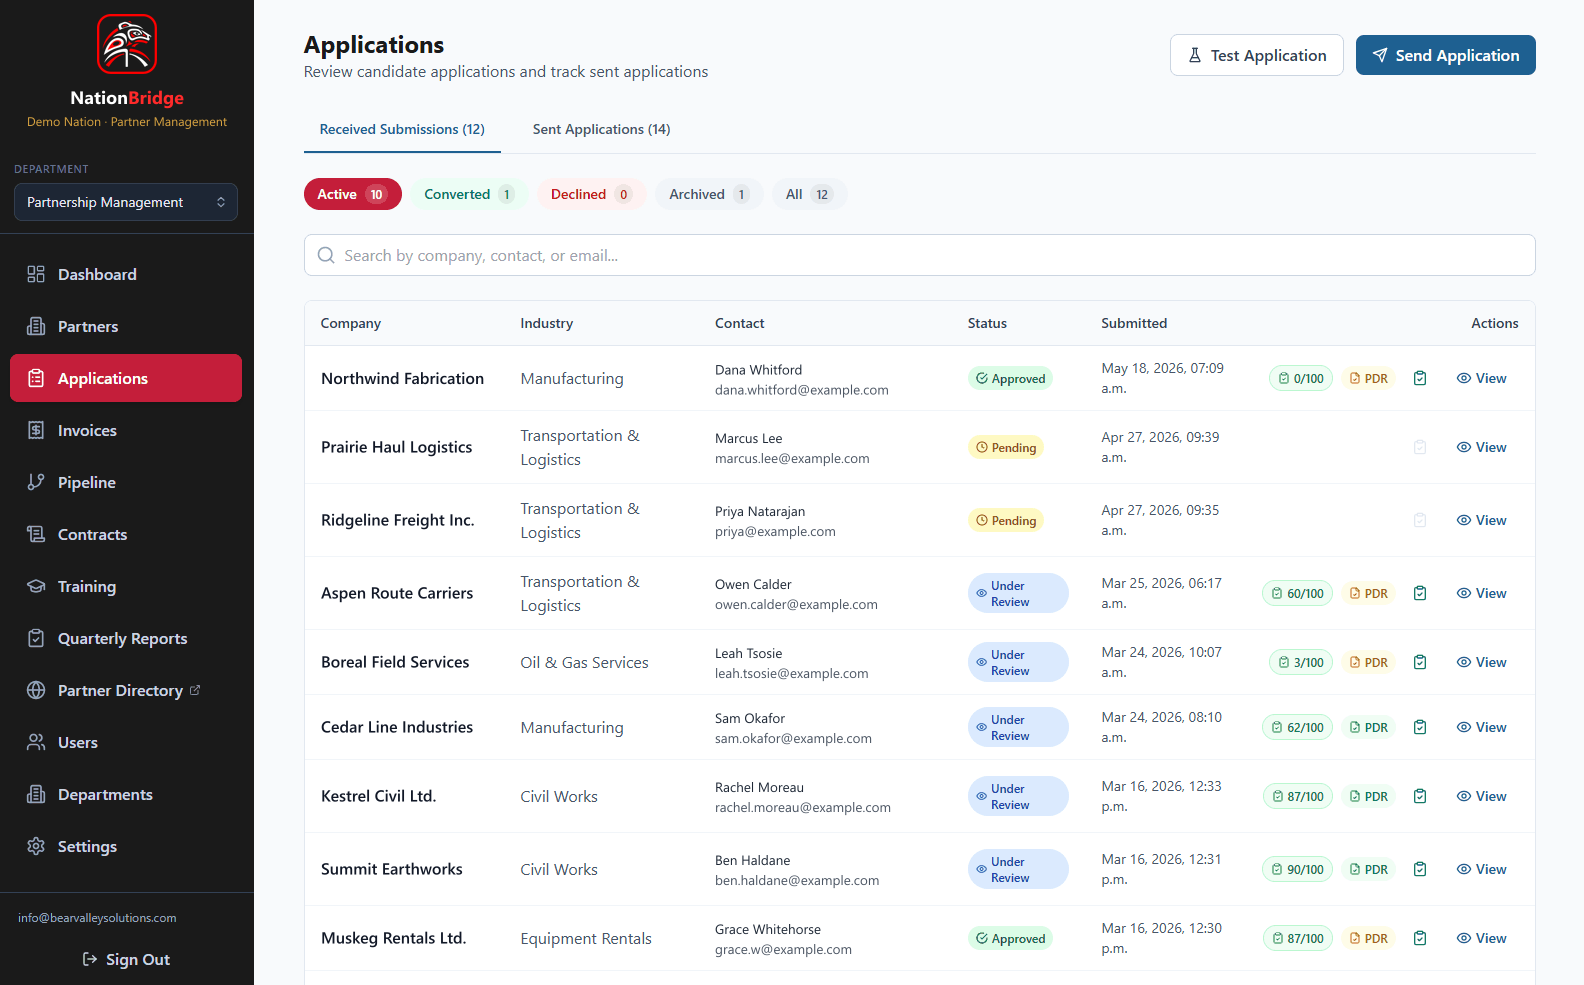Image resolution: width=1584 pixels, height=985 pixels.
Task: Click the PDR badge for Boreal Field Services
Action: click(1369, 662)
